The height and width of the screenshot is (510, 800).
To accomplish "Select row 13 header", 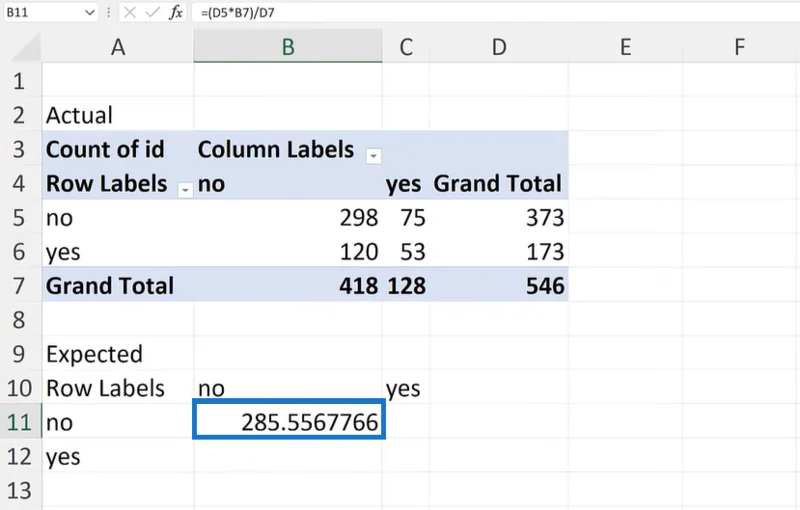I will [19, 491].
